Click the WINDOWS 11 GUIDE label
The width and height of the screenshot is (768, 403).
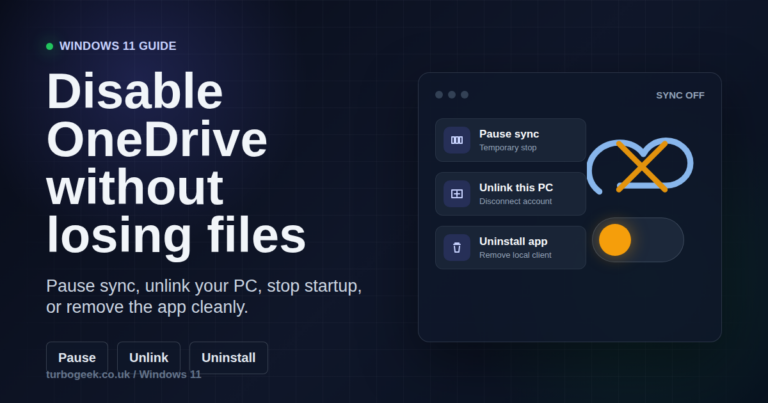point(118,46)
